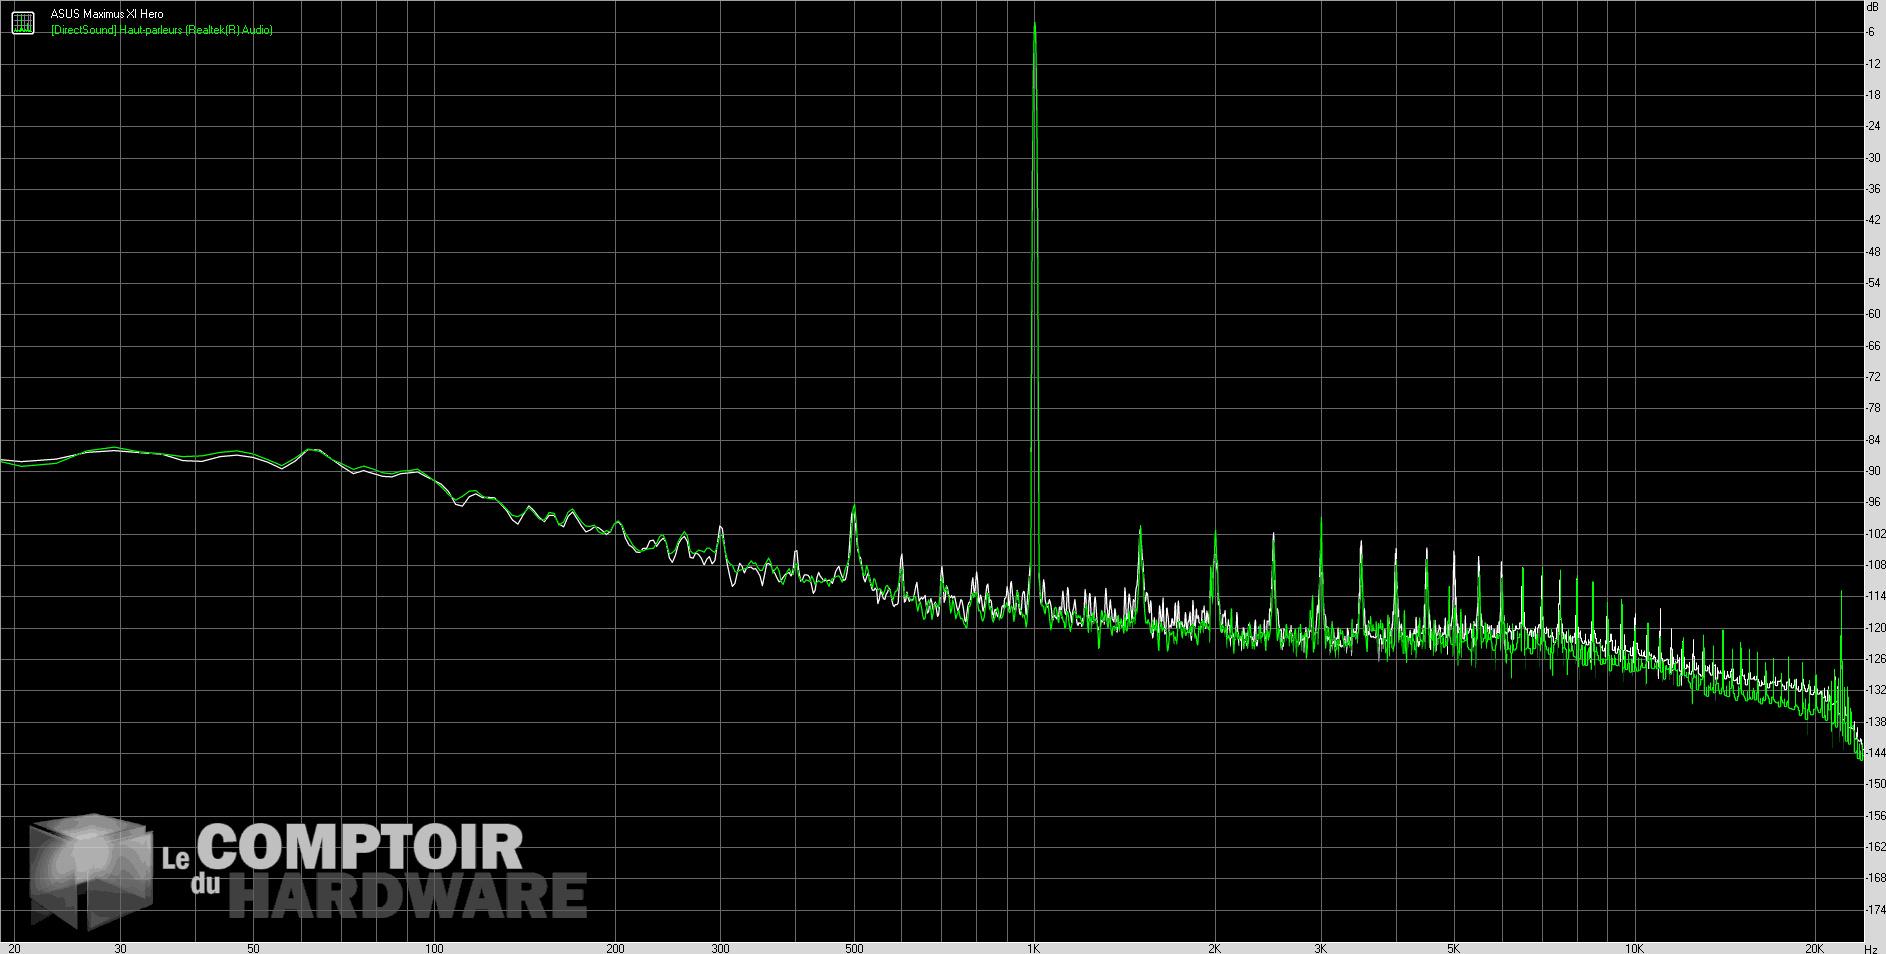Click the green DirectSound Haut-parleurs legend label

(x=161, y=30)
